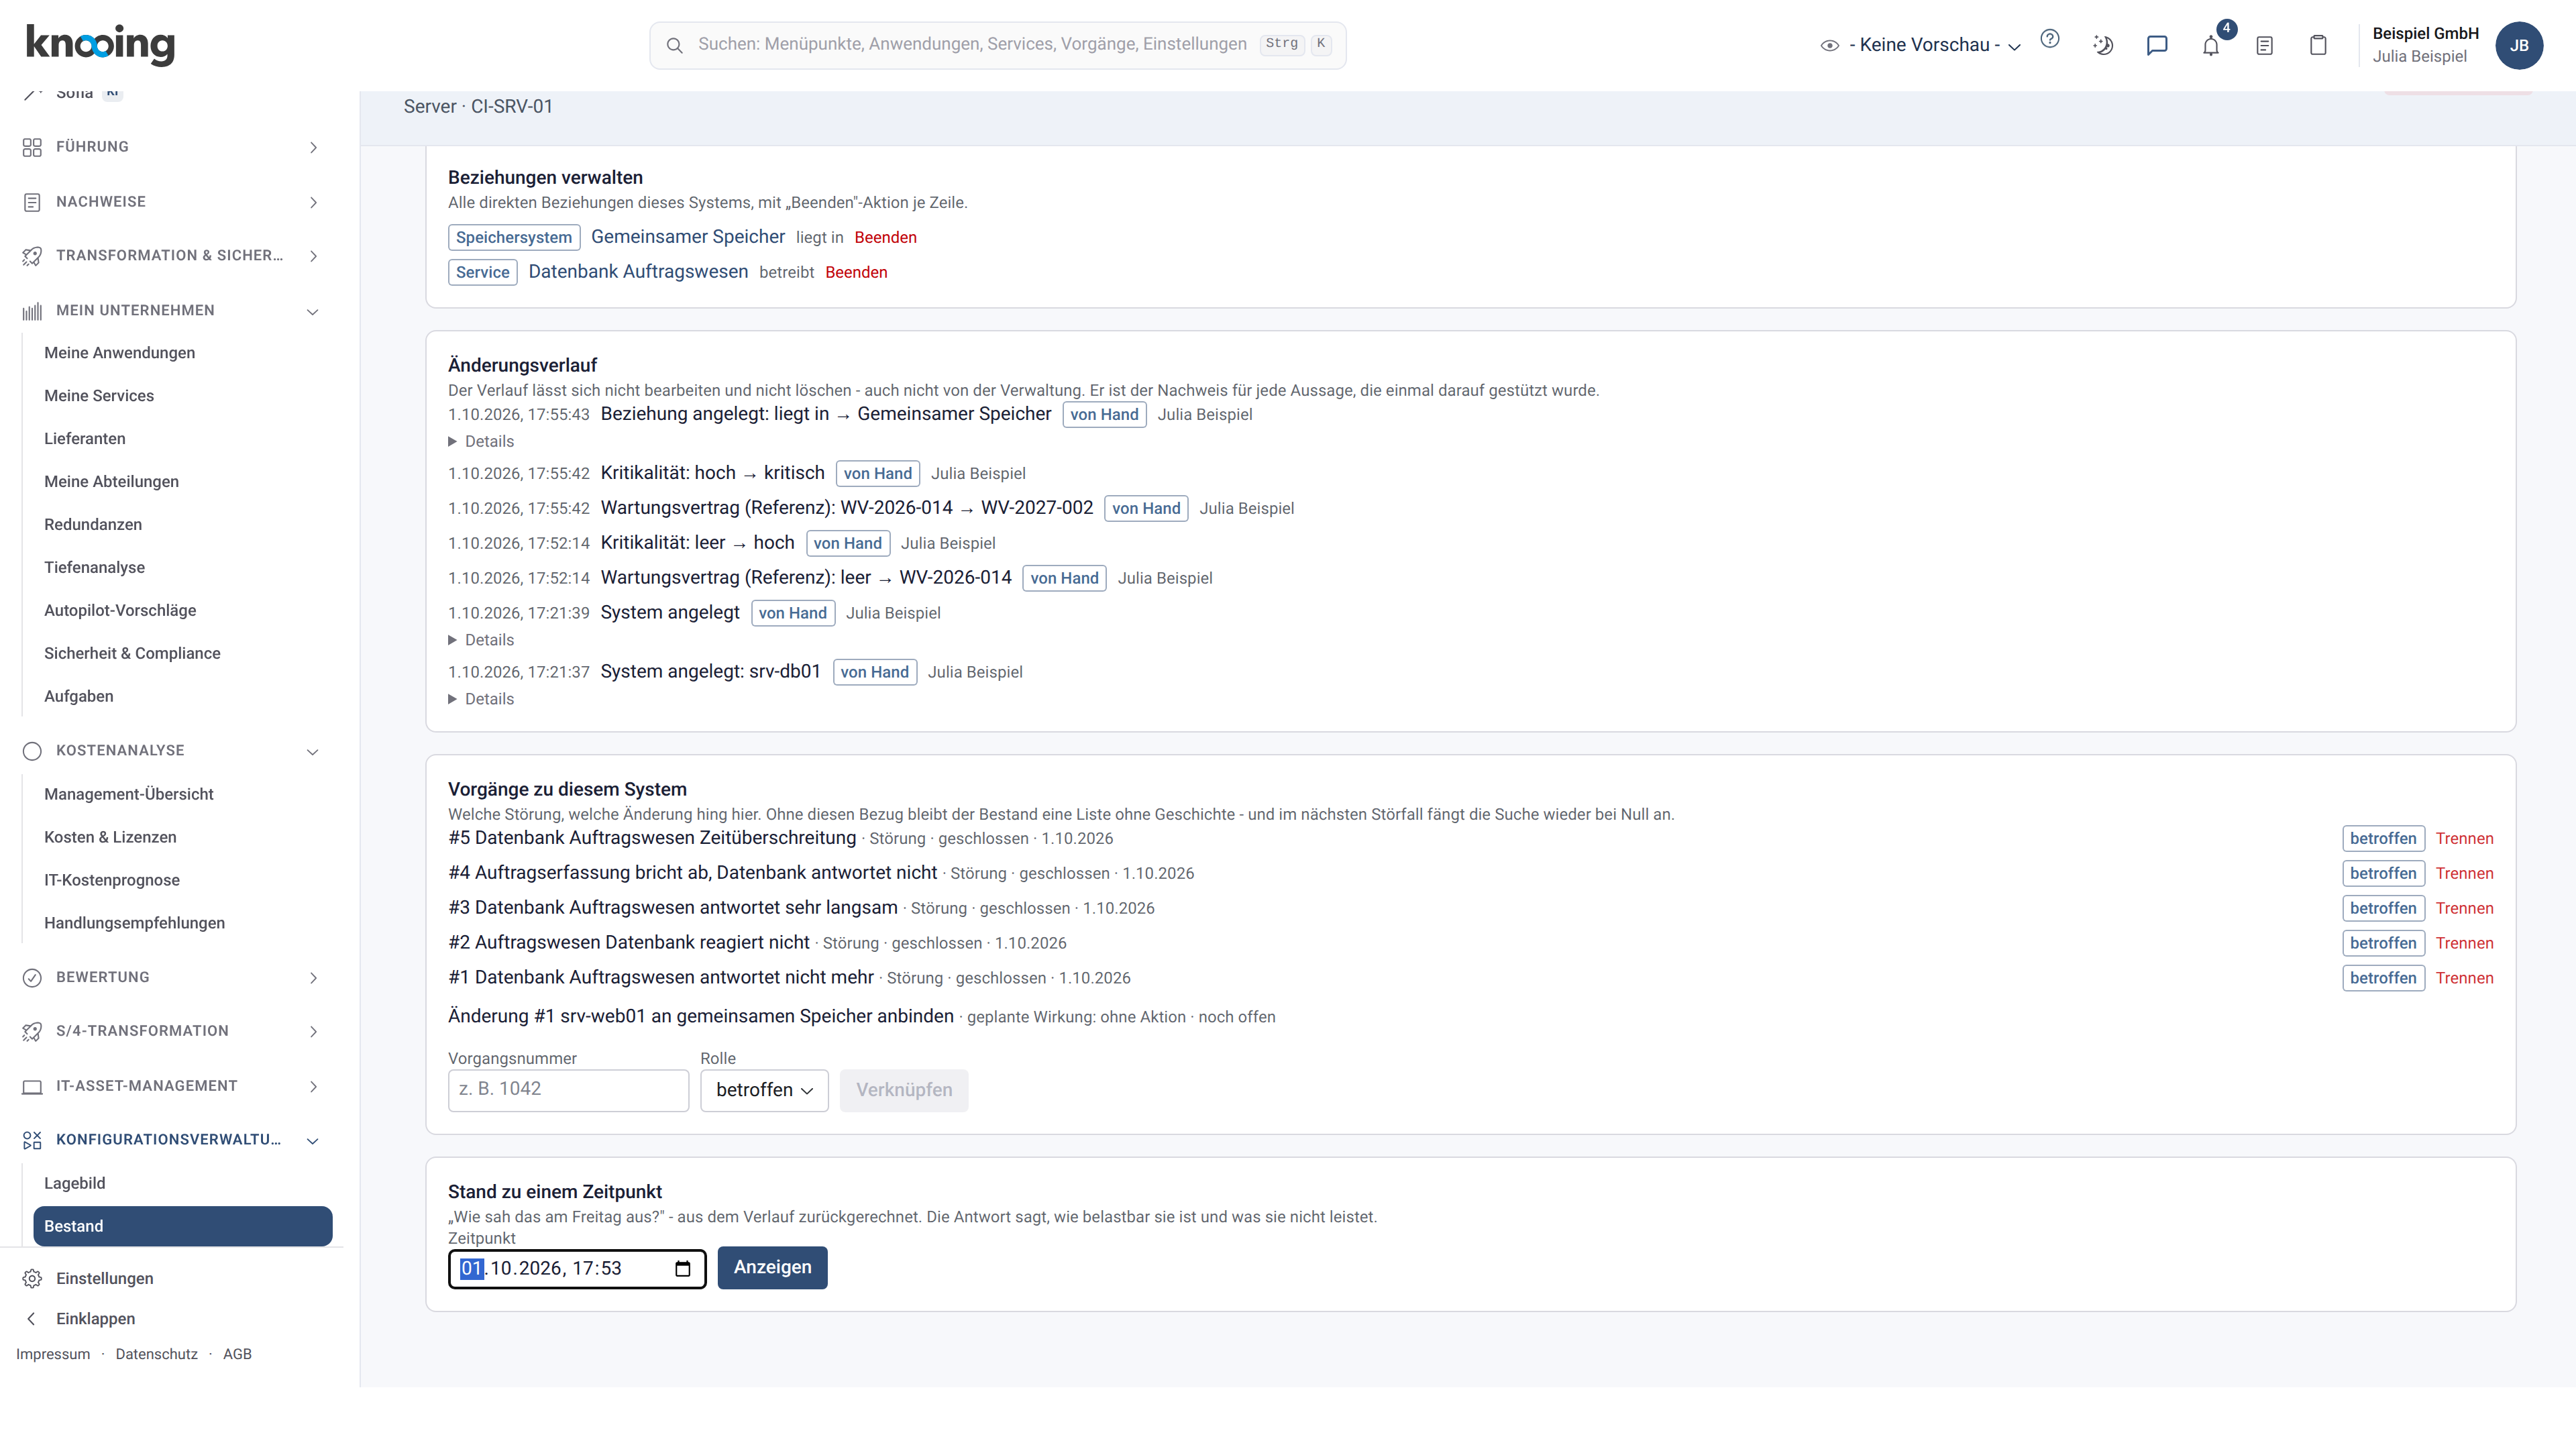Open Gemeinsamer Speicher relation link

[688, 237]
